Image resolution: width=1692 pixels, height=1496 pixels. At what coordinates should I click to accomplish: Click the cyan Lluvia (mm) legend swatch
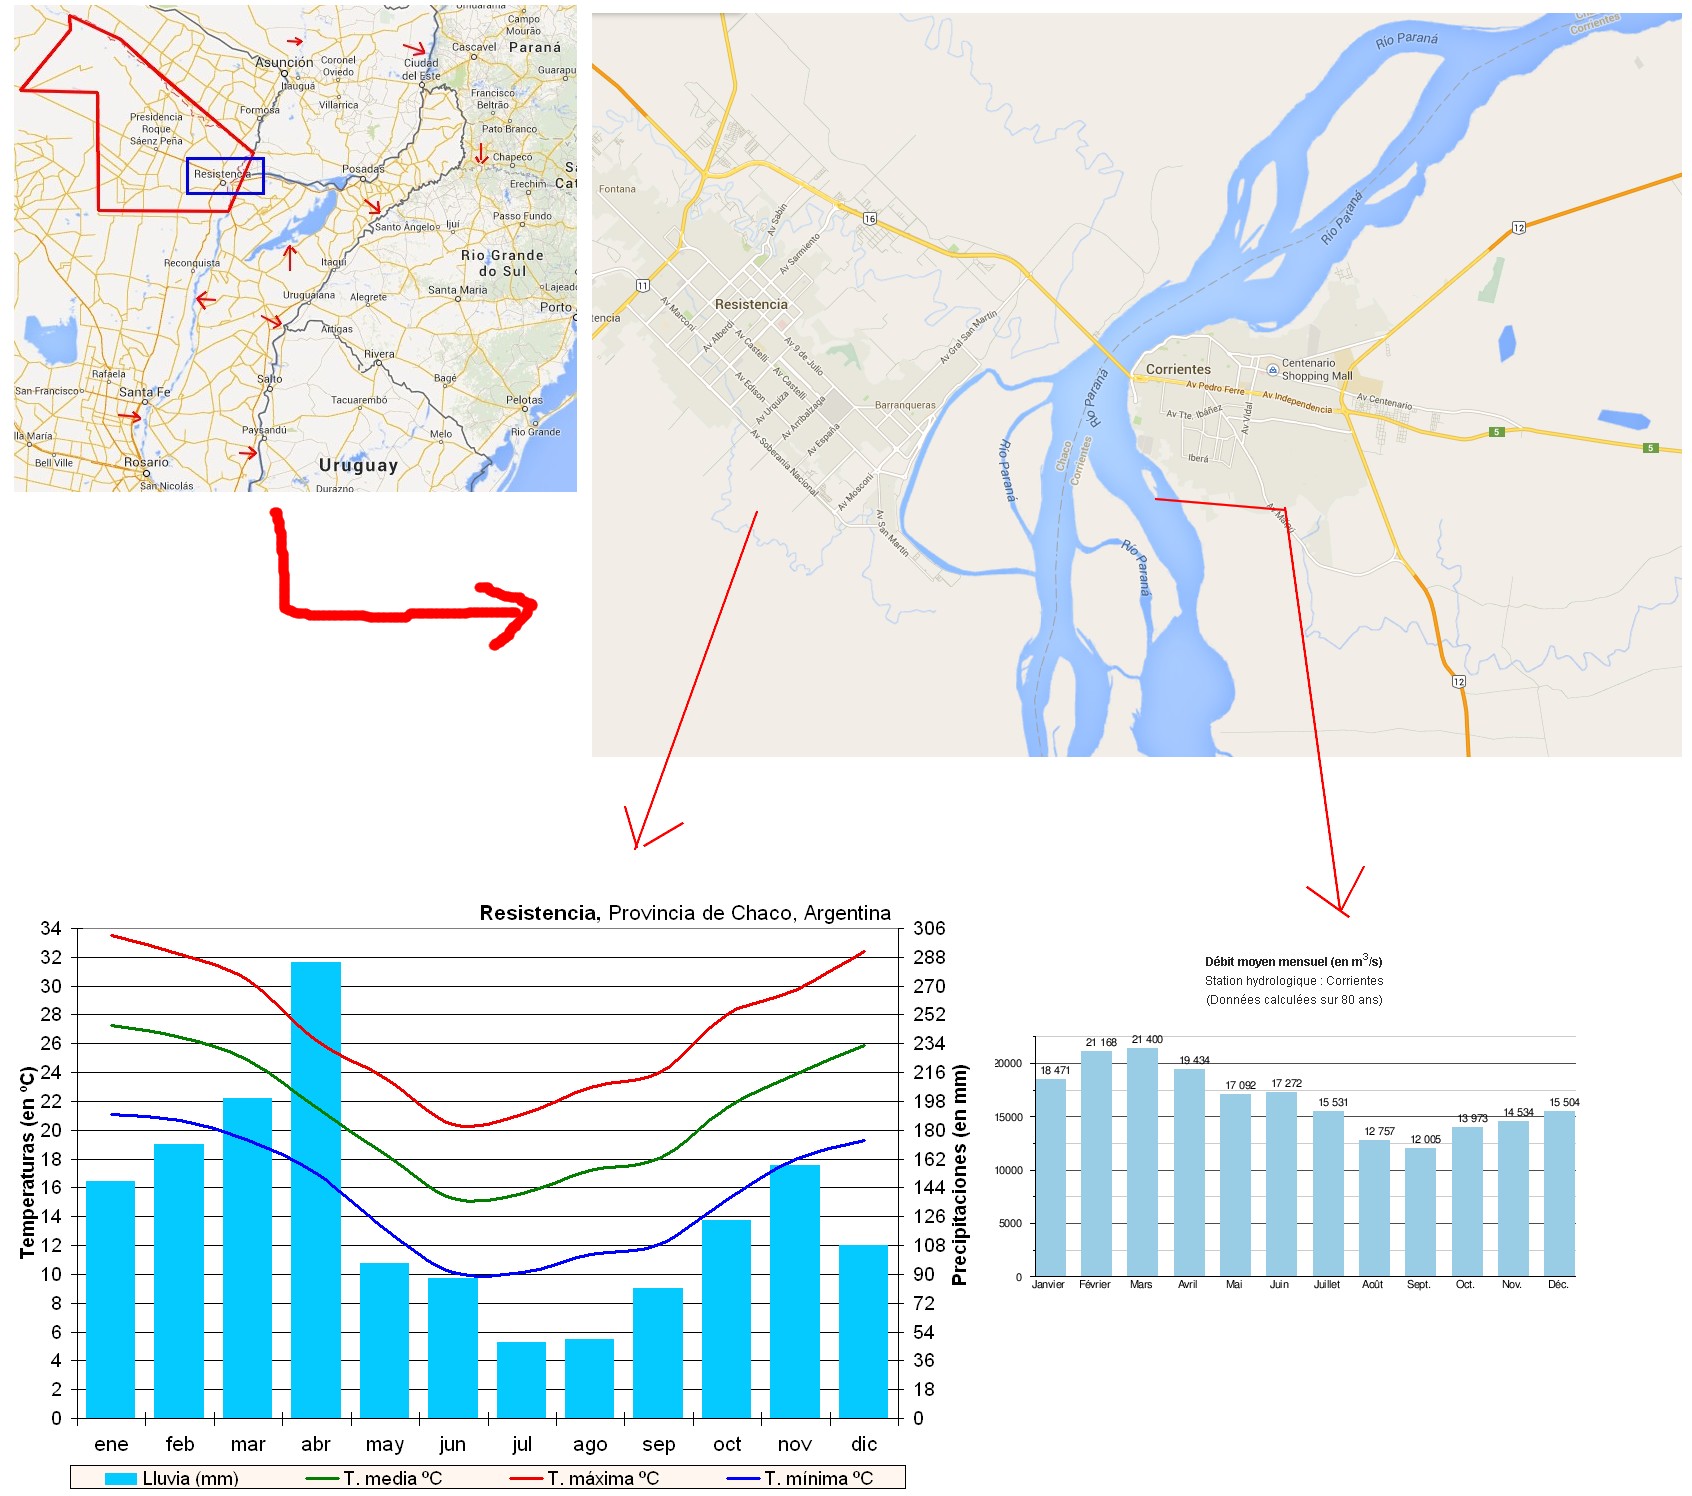coord(121,1479)
